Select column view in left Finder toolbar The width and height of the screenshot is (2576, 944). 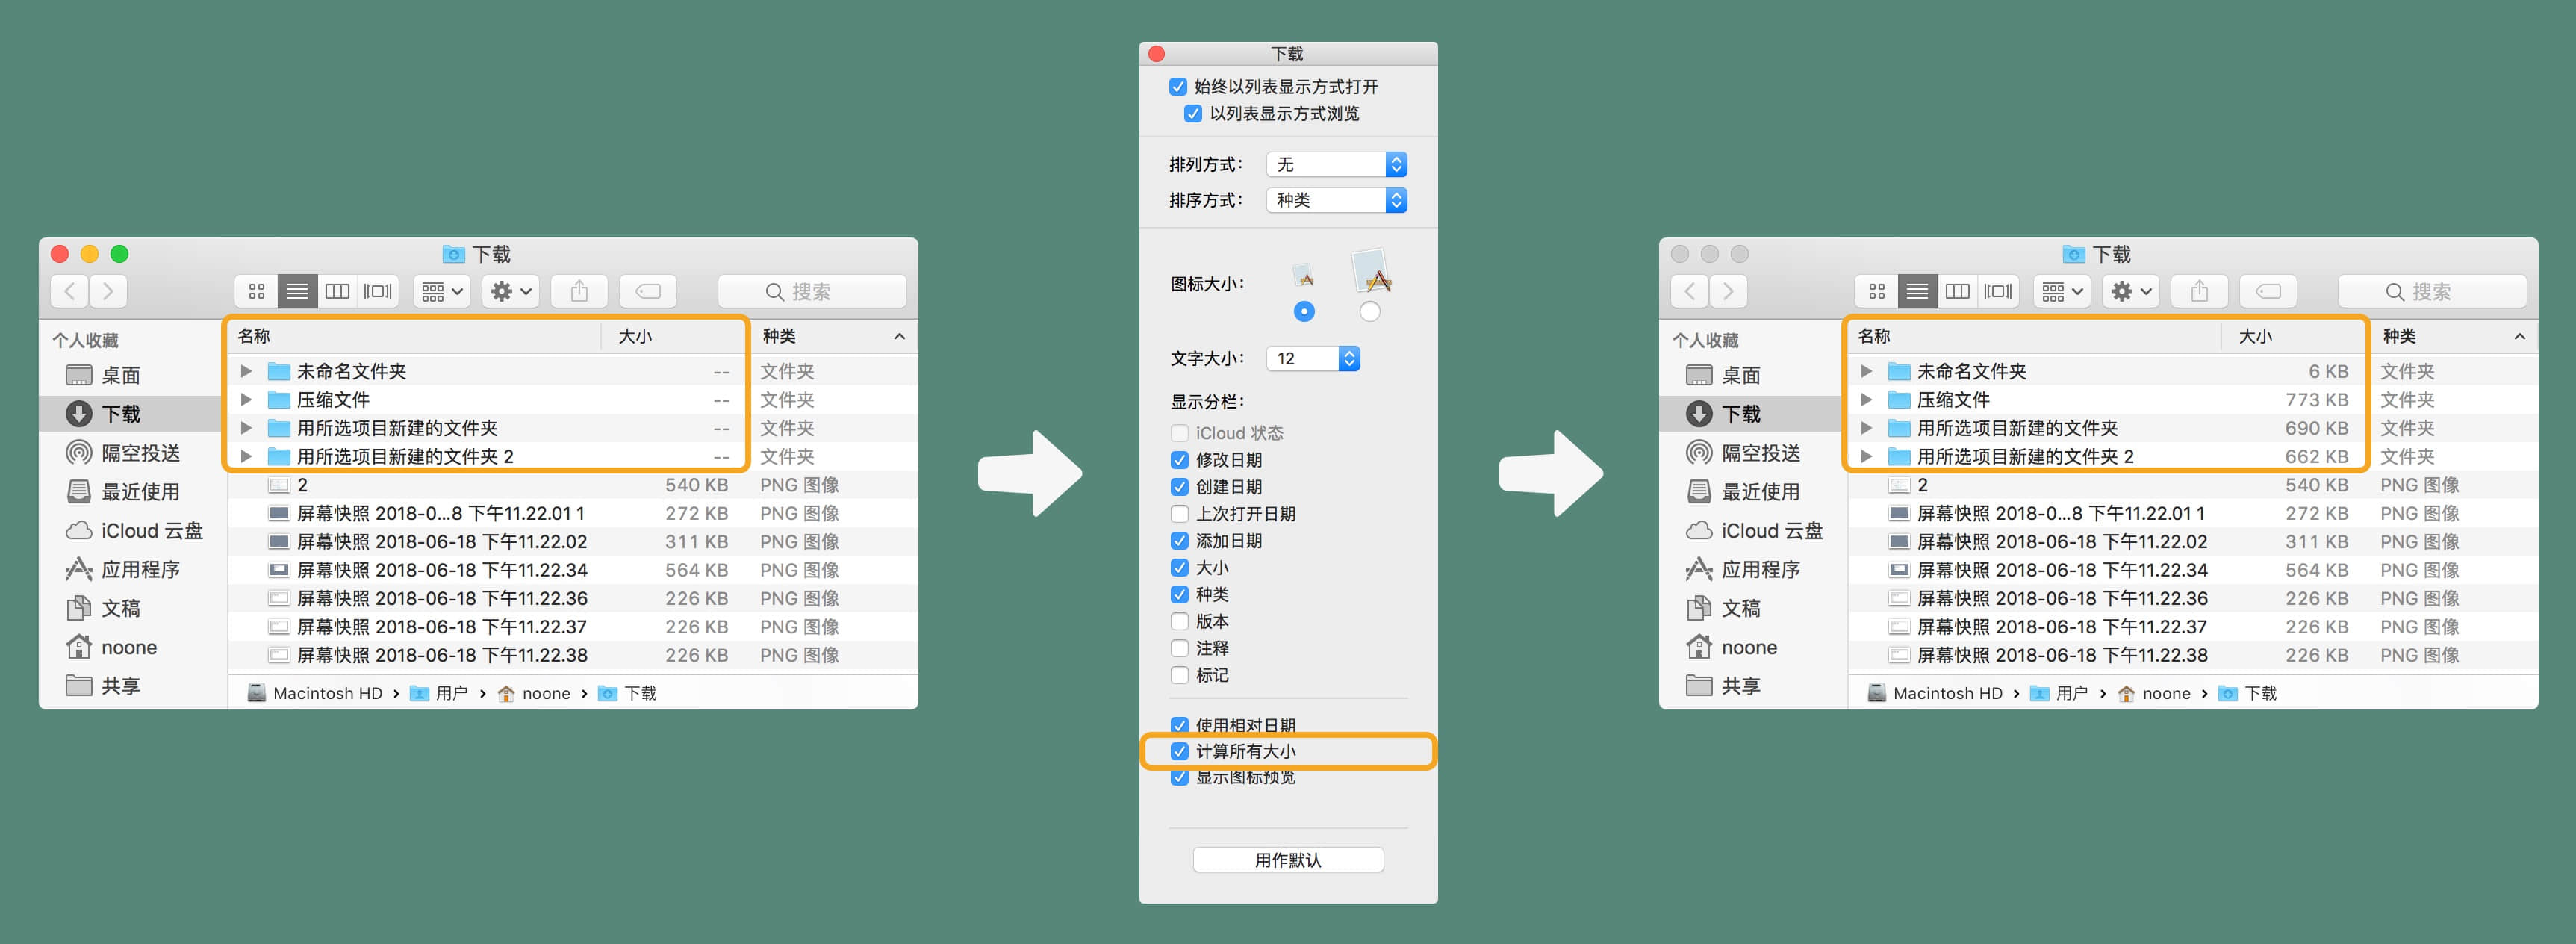click(x=337, y=291)
